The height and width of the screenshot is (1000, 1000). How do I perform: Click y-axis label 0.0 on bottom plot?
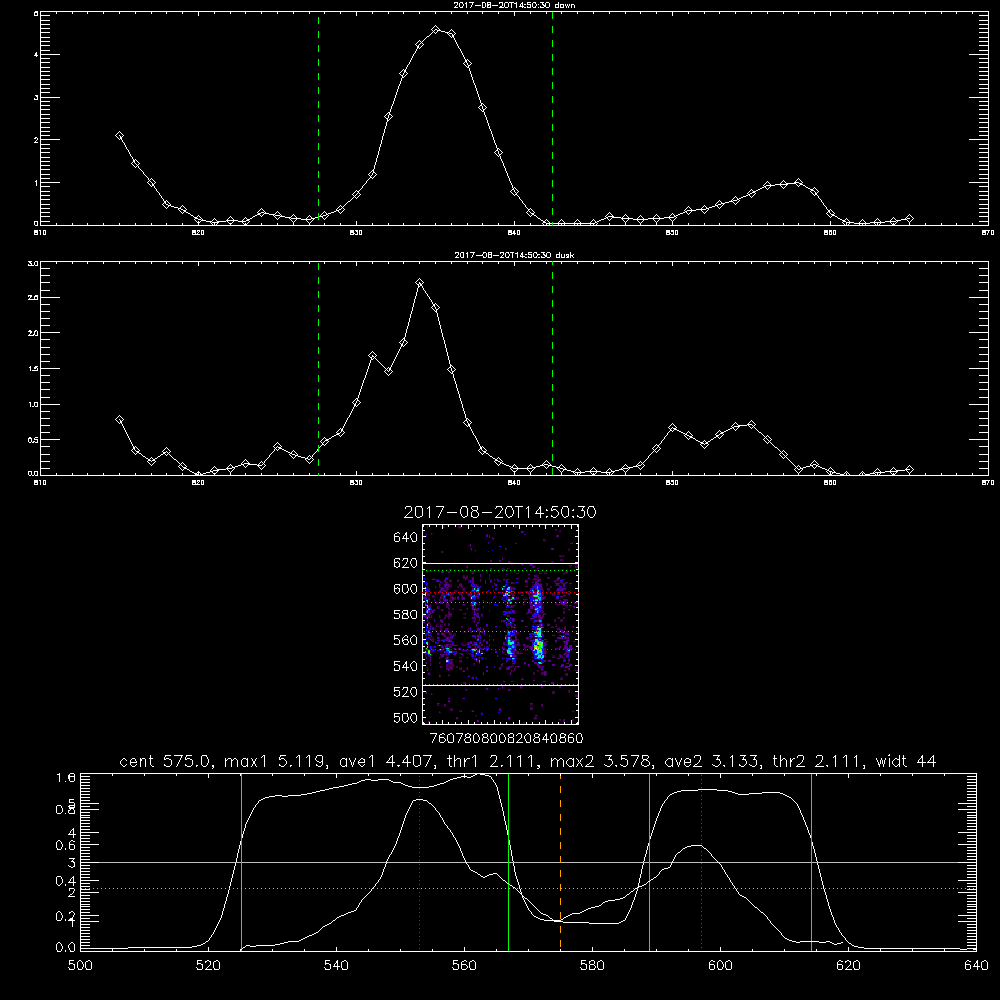tap(66, 948)
